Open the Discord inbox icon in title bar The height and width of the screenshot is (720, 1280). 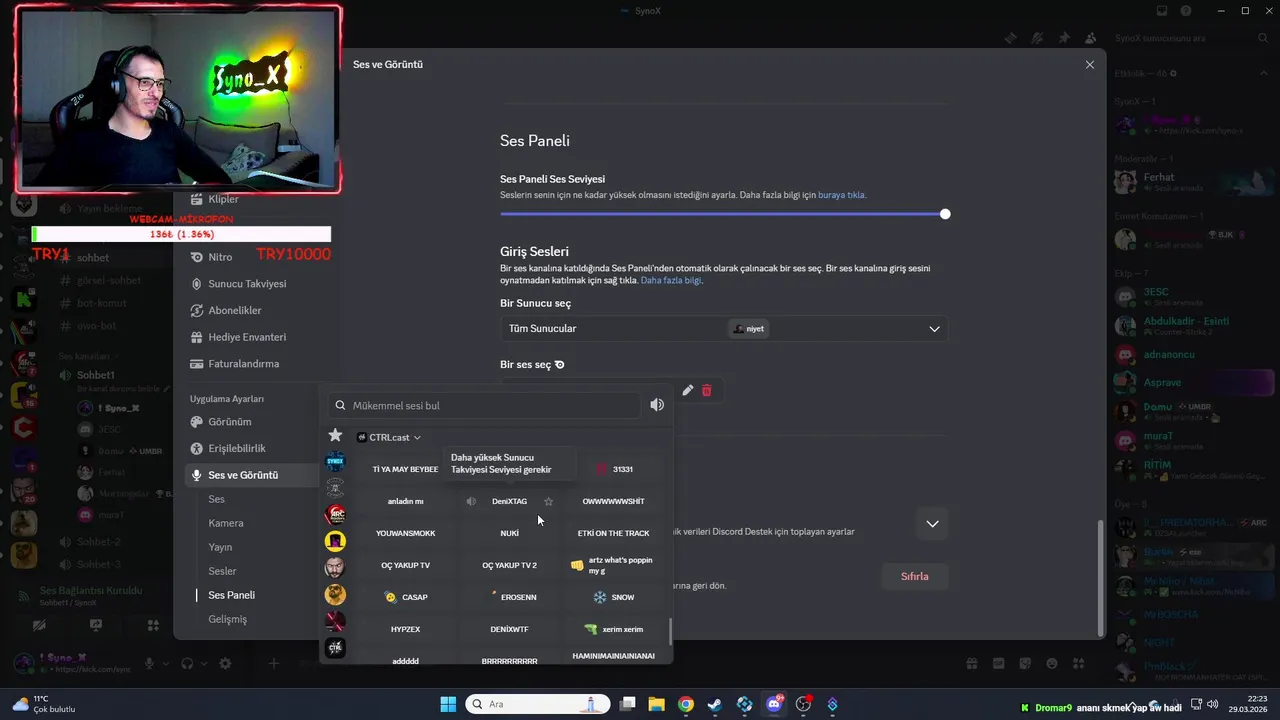click(1161, 11)
